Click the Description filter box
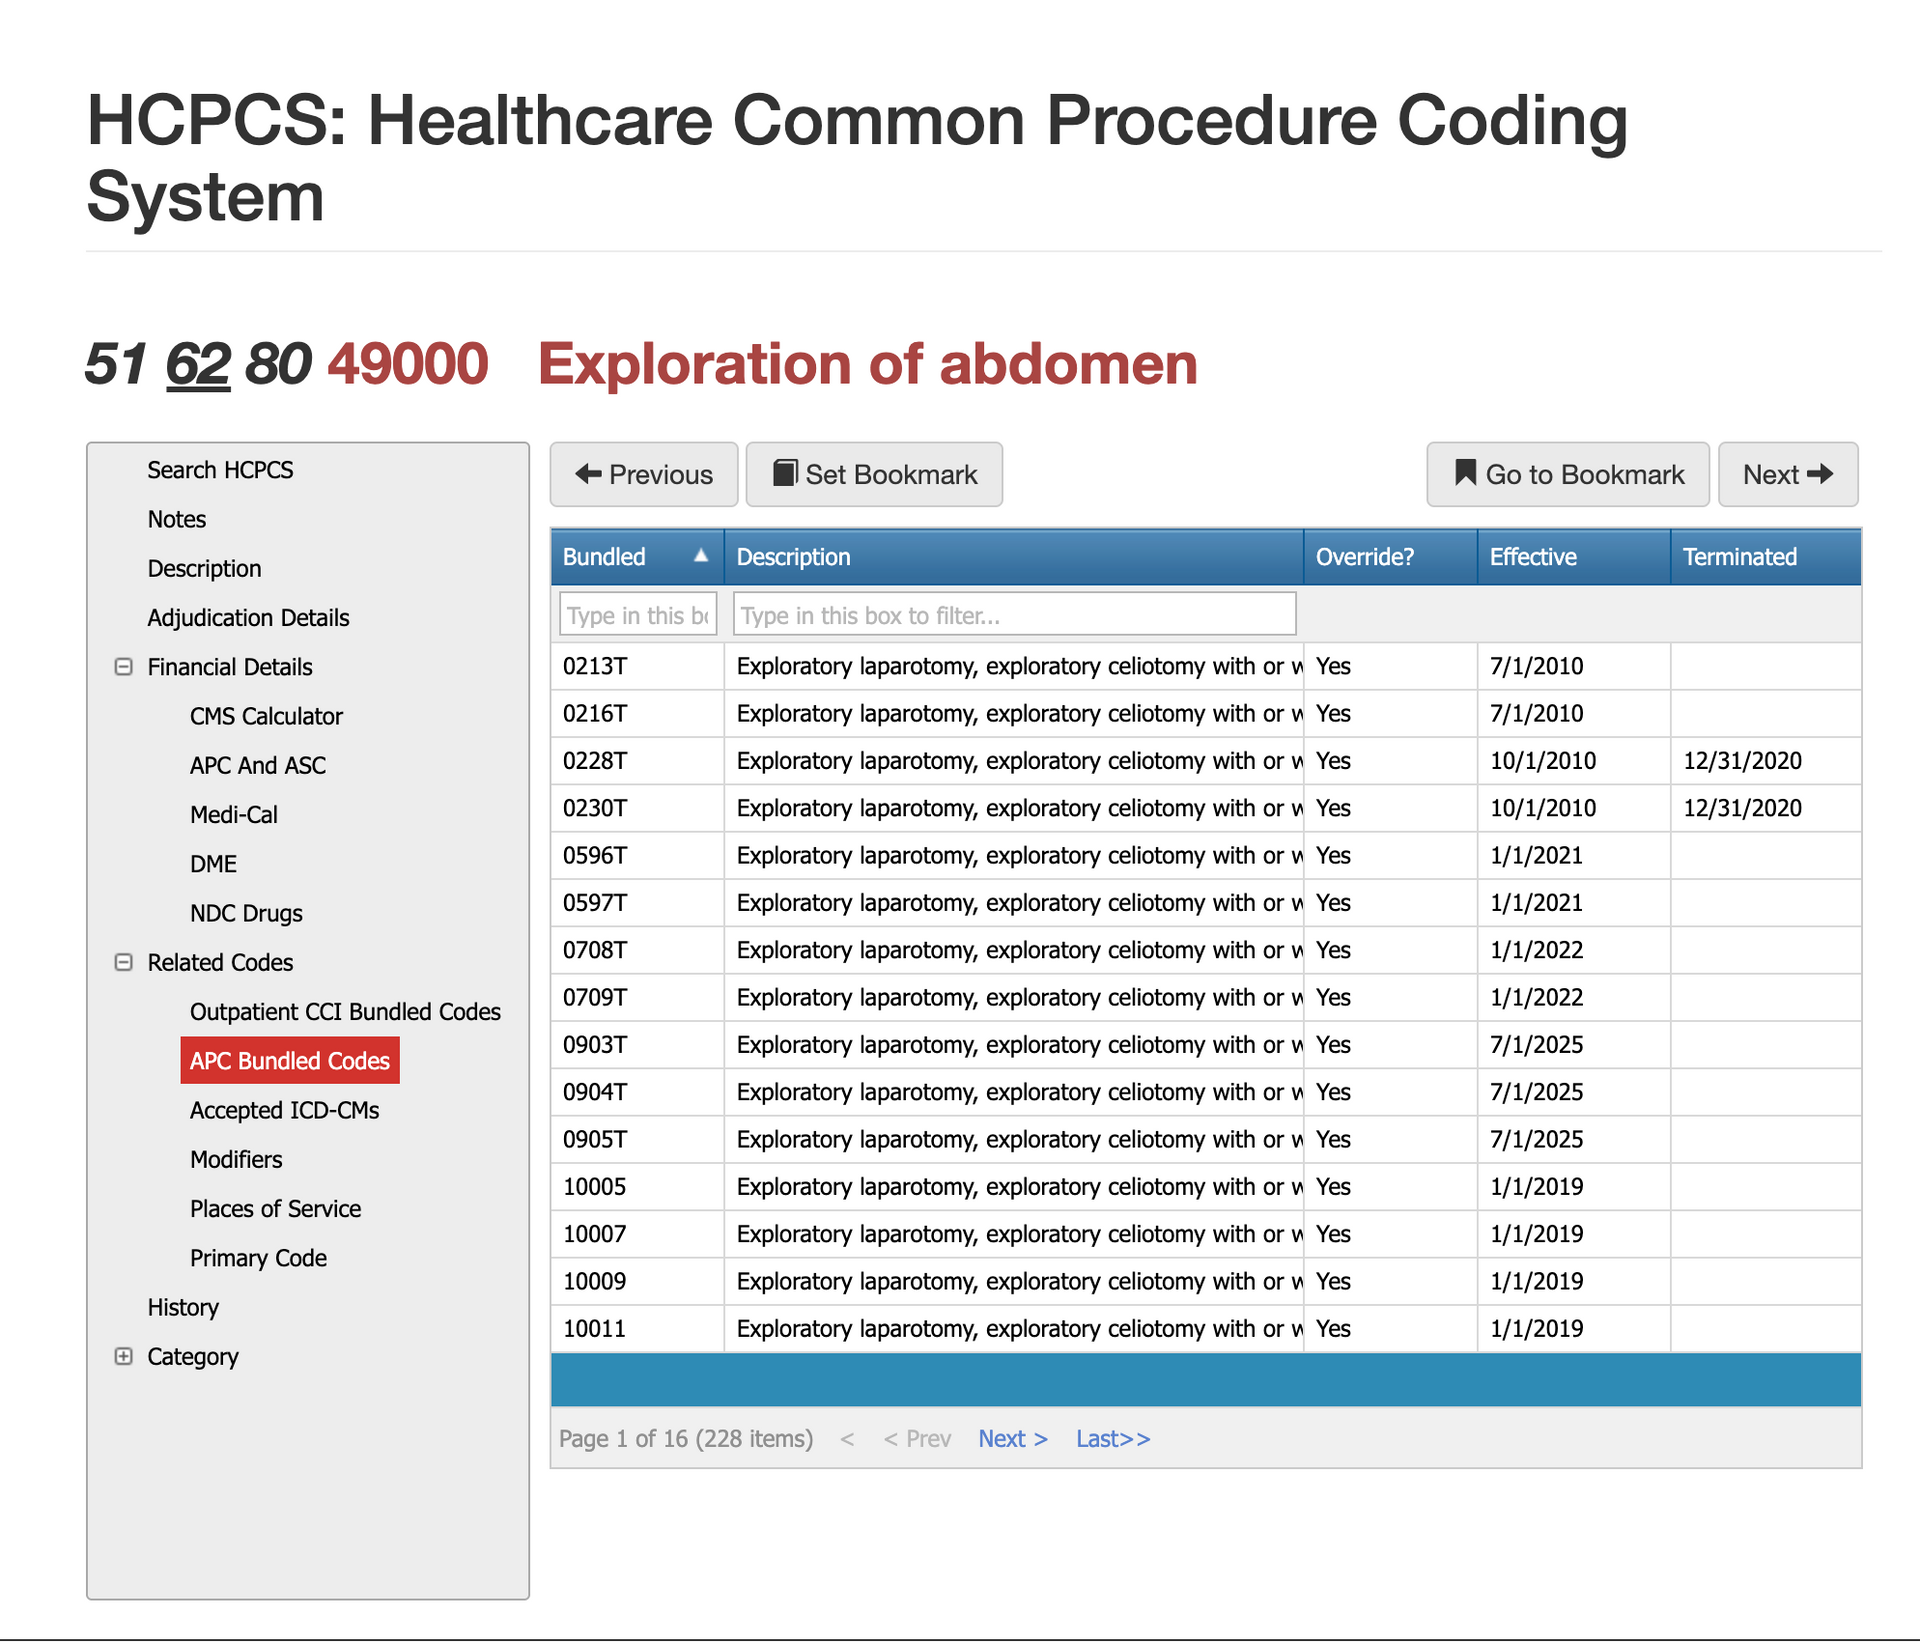This screenshot has width=1920, height=1648. pyautogui.click(x=1013, y=614)
